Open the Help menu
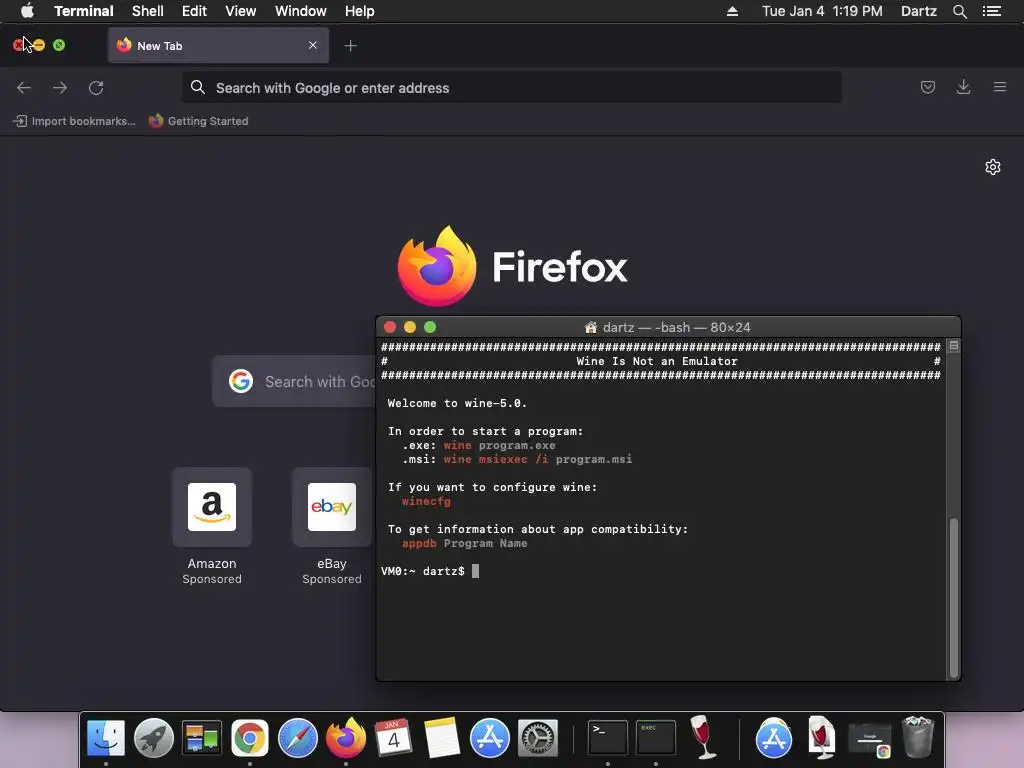The image size is (1024, 768). [359, 11]
